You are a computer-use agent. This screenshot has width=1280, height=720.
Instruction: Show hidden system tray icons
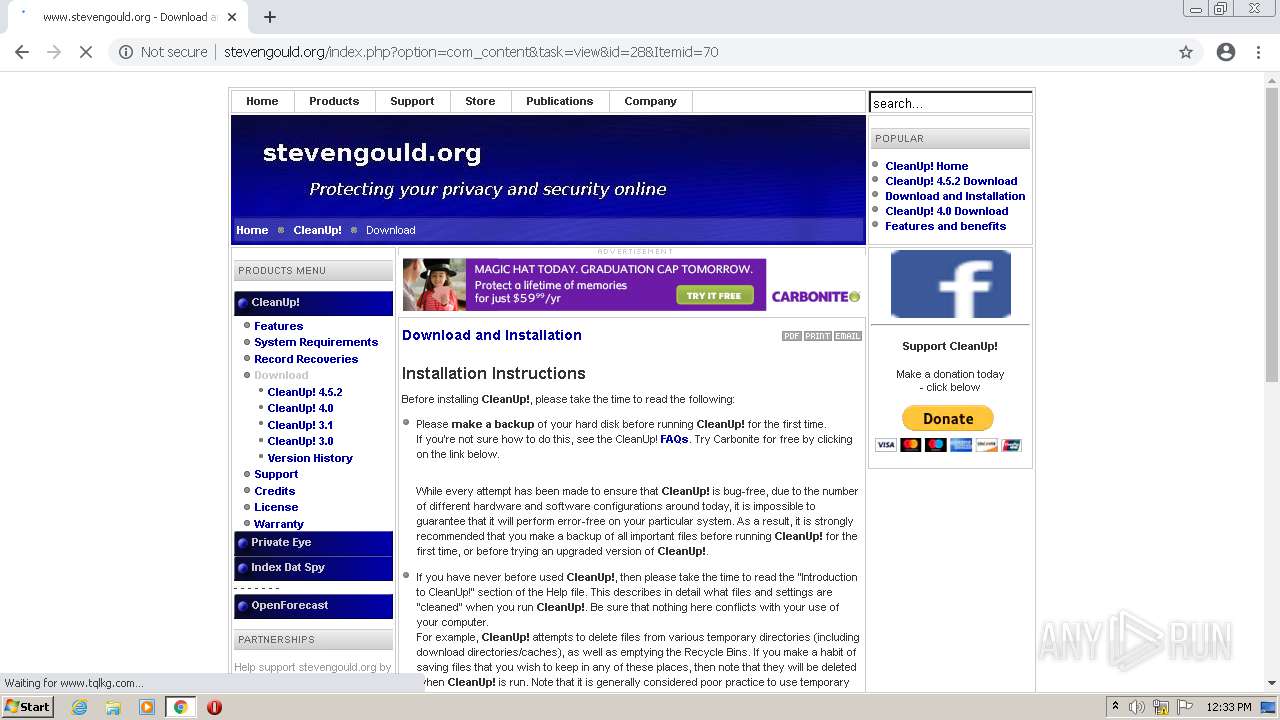1115,707
